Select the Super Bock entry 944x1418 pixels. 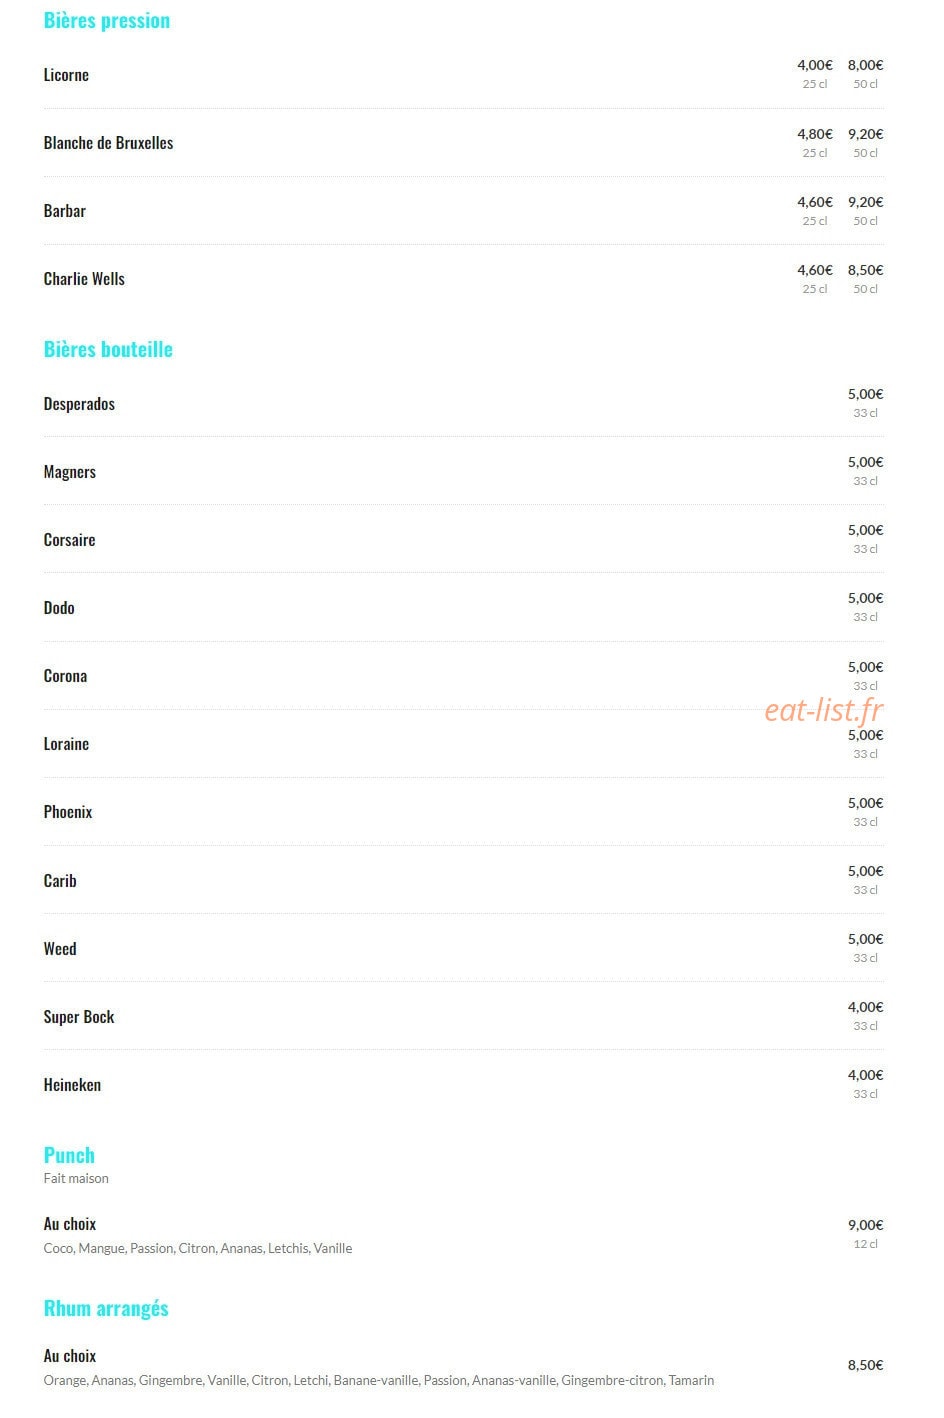click(x=79, y=1017)
